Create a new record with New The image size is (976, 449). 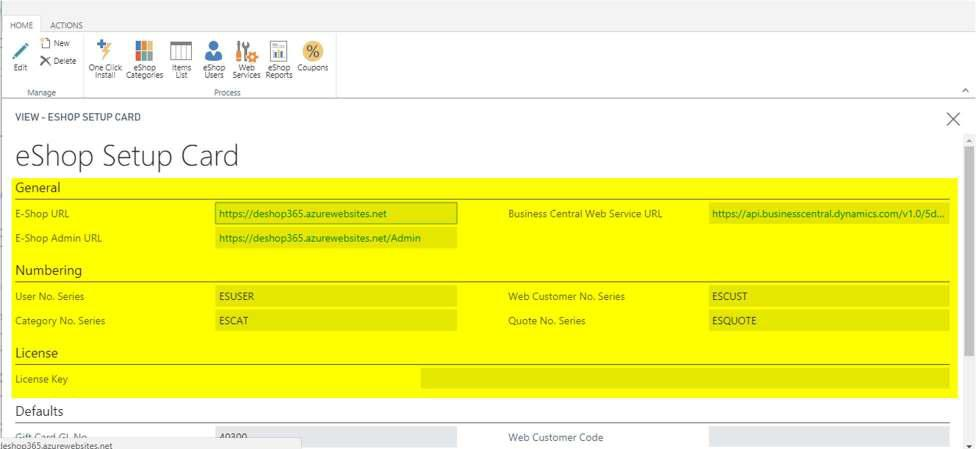coord(55,44)
